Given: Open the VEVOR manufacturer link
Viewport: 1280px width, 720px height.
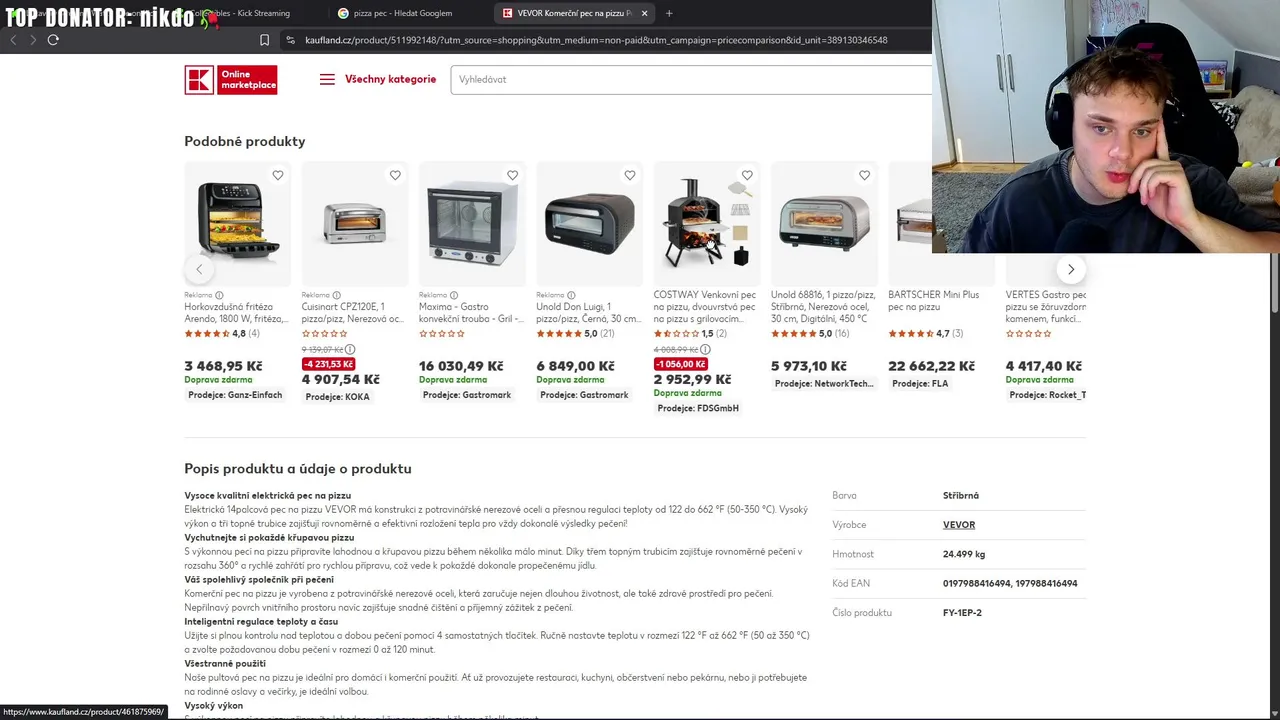Looking at the screenshot, I should (x=959, y=525).
